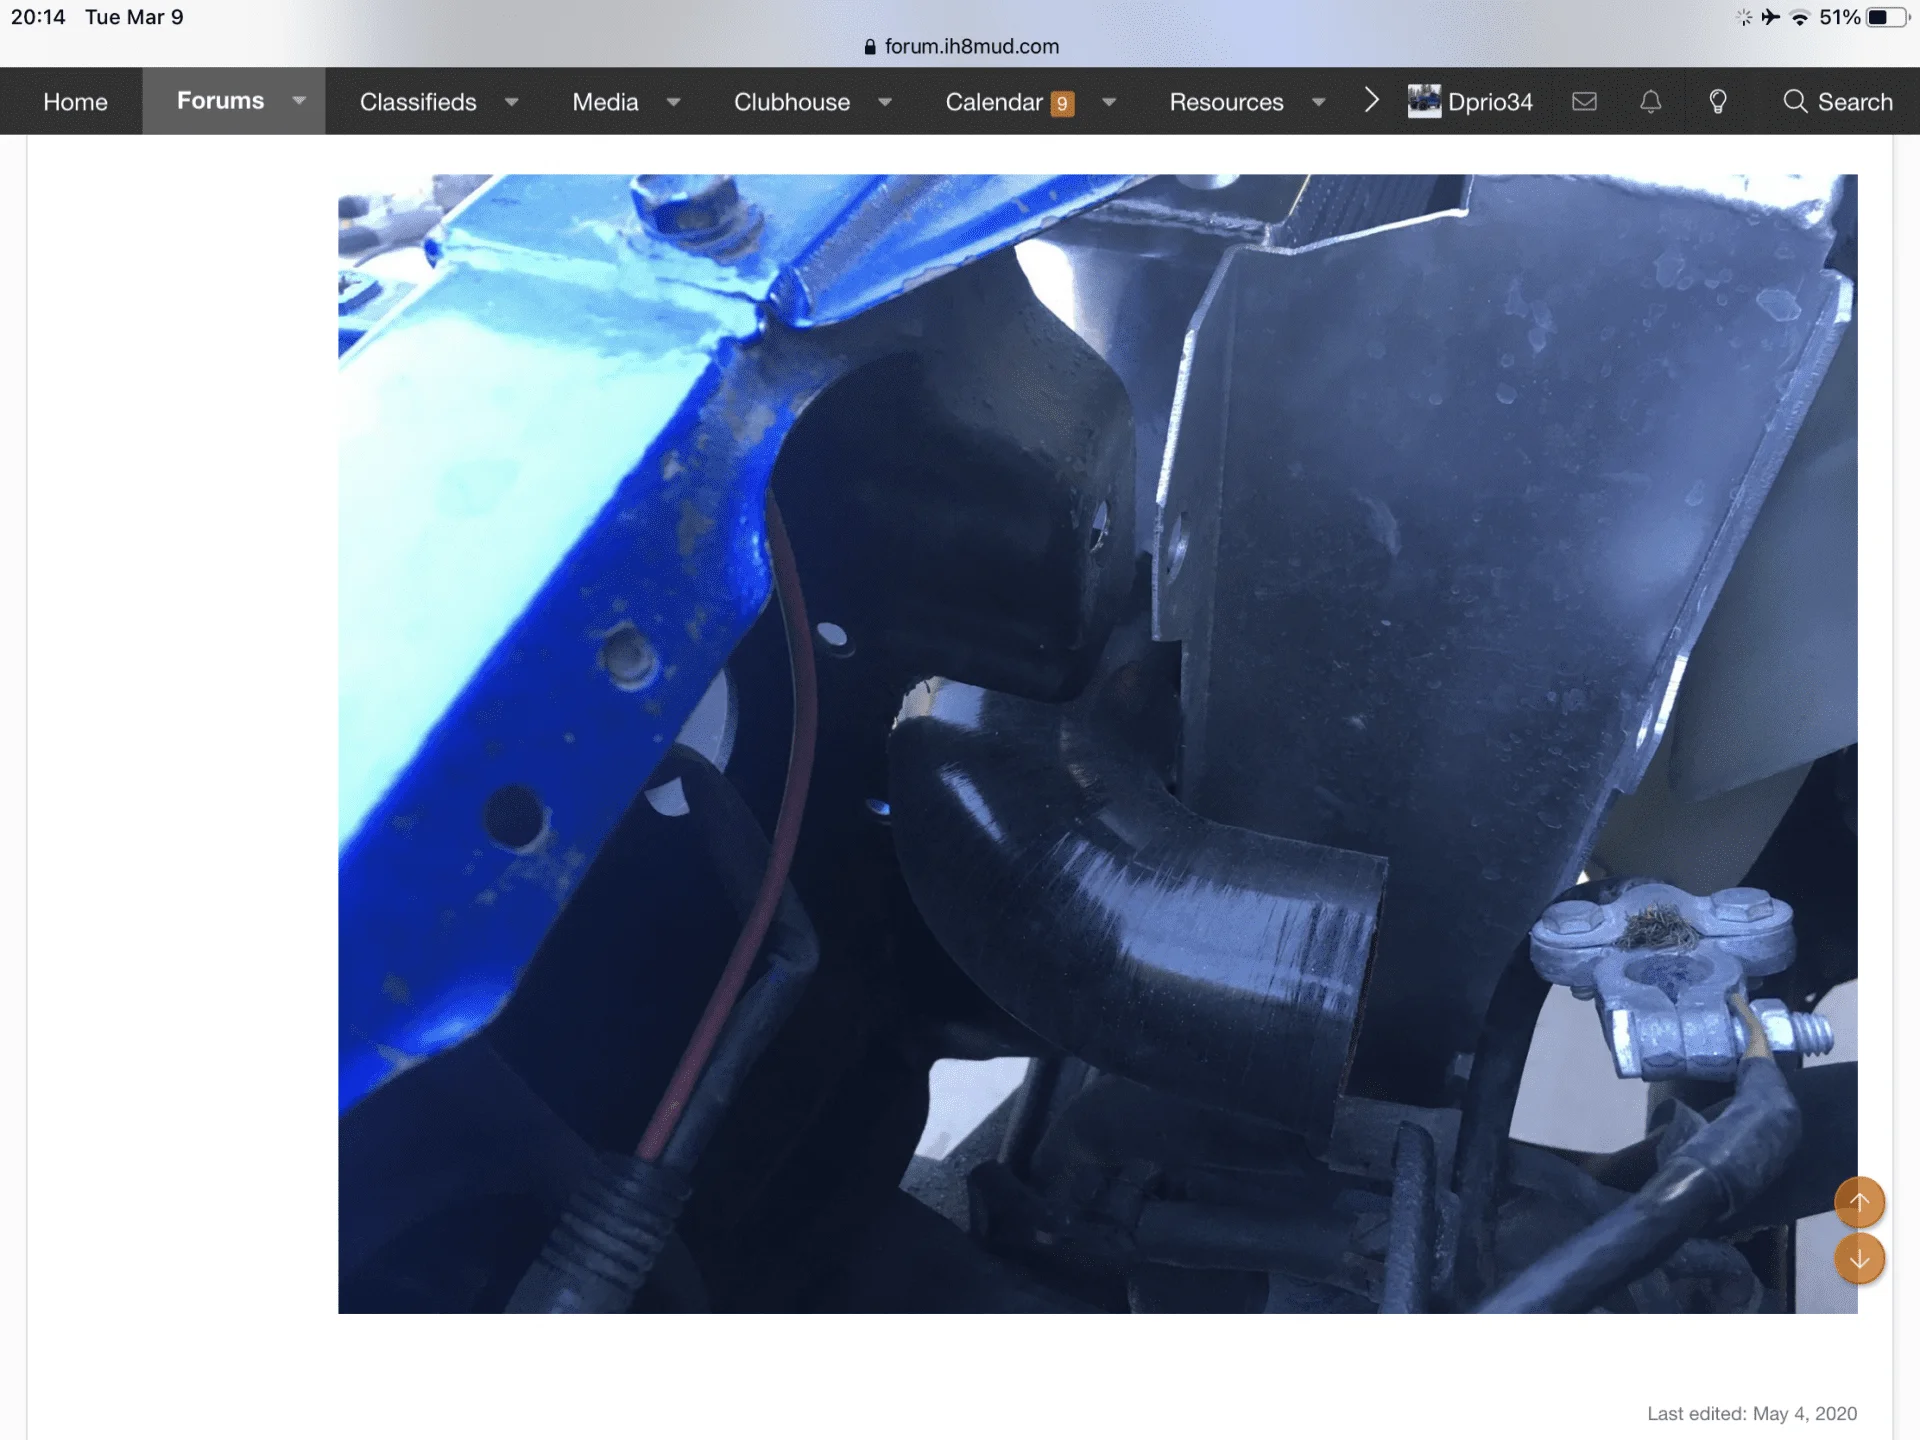Open the Calendar page
This screenshot has height=1440, width=1920.
[x=994, y=102]
